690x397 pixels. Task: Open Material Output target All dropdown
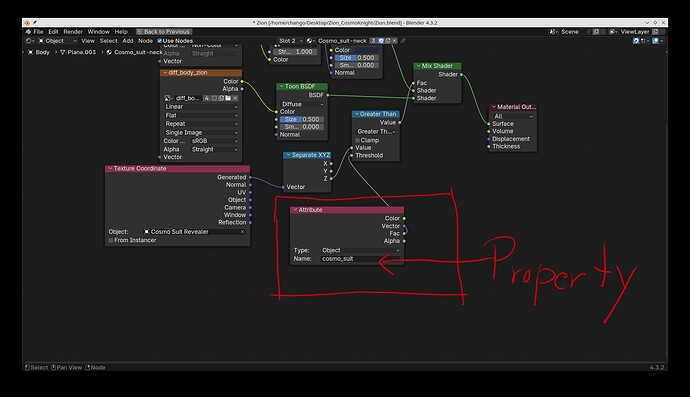pos(513,116)
